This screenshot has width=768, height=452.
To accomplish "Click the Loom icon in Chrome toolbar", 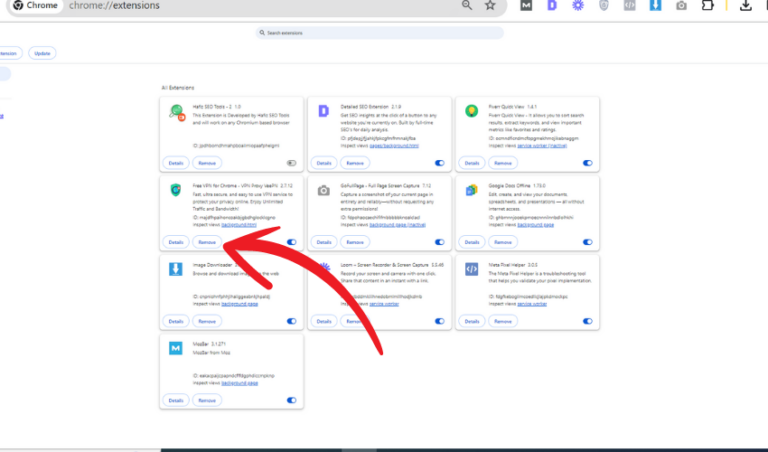I will click(578, 6).
